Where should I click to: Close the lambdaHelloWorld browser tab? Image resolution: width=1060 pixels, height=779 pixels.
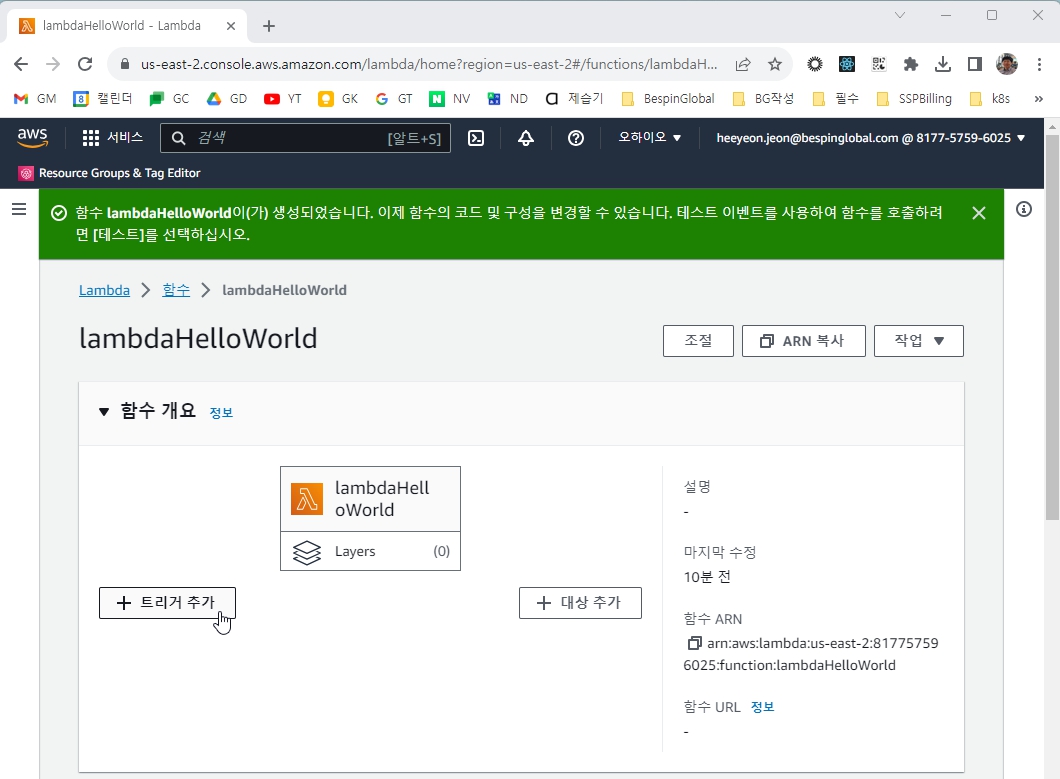click(231, 26)
